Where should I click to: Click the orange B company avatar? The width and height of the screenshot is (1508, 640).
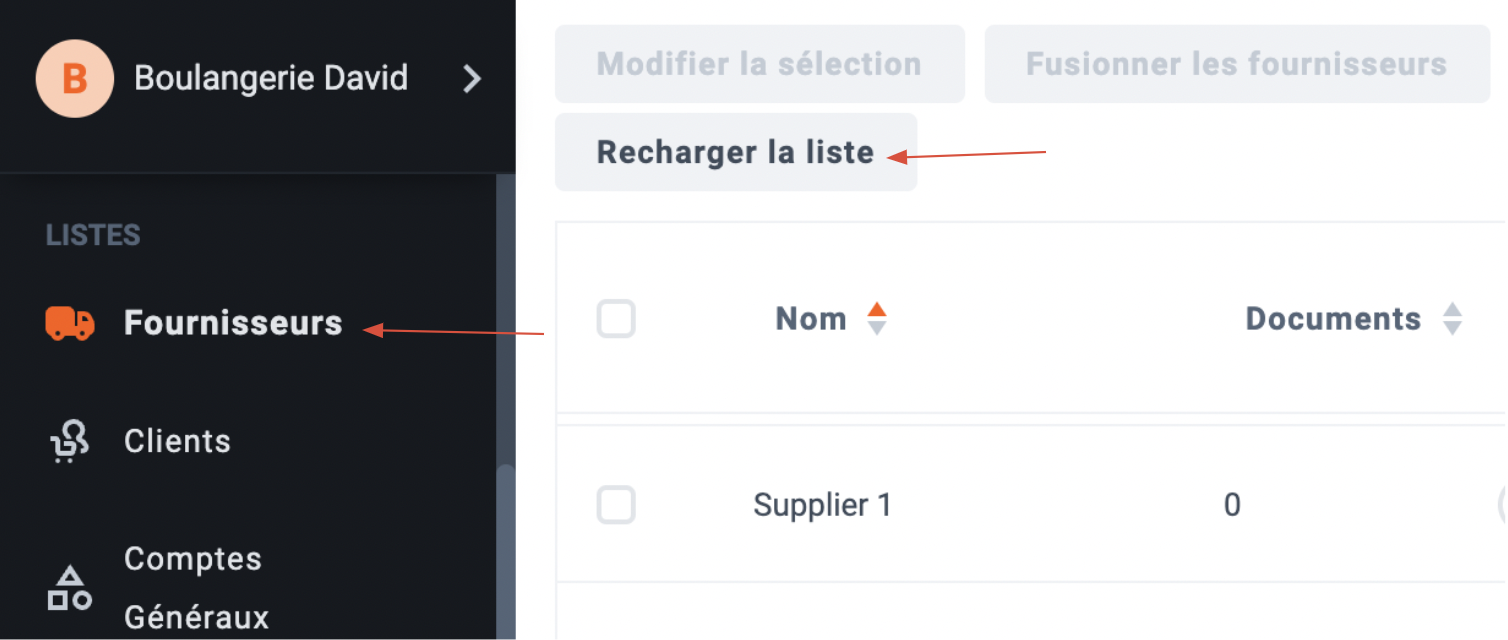[74, 78]
